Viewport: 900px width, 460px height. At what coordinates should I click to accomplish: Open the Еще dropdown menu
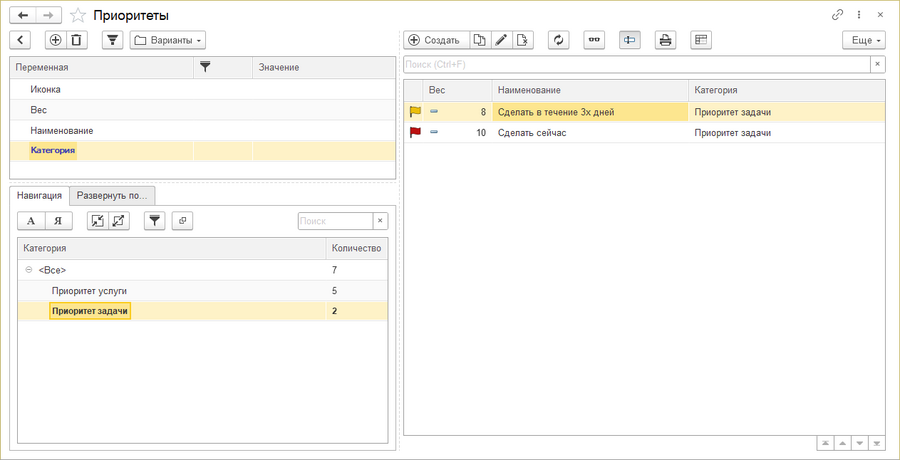[x=864, y=40]
